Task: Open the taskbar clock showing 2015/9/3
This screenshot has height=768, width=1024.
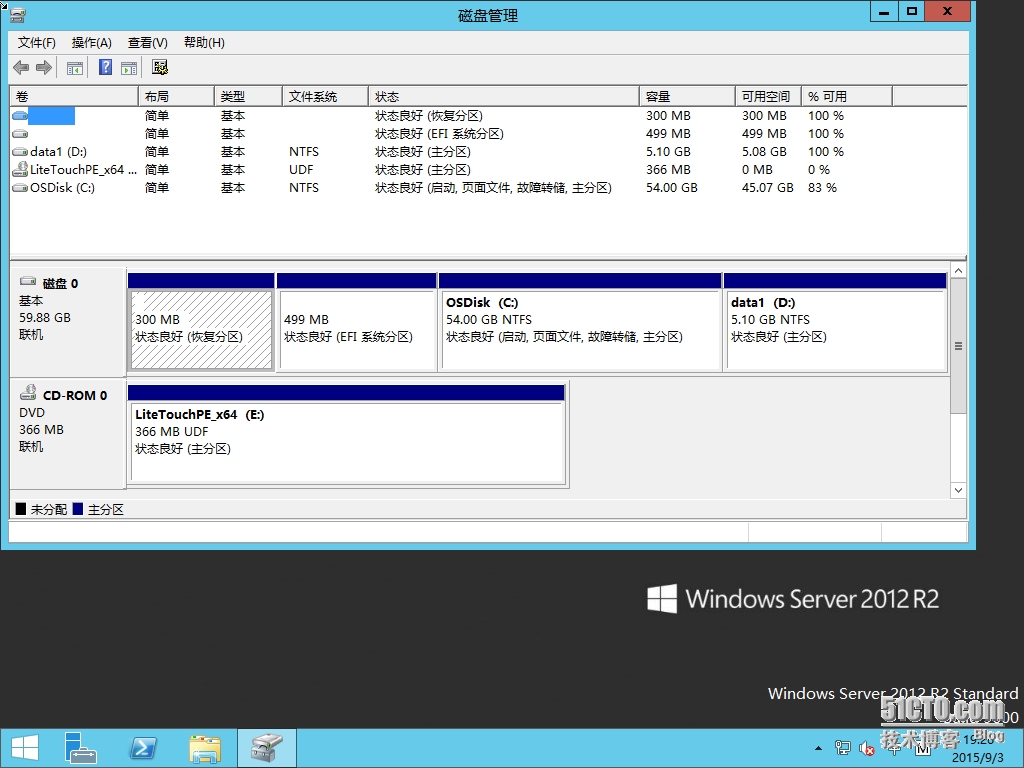Action: [978, 748]
